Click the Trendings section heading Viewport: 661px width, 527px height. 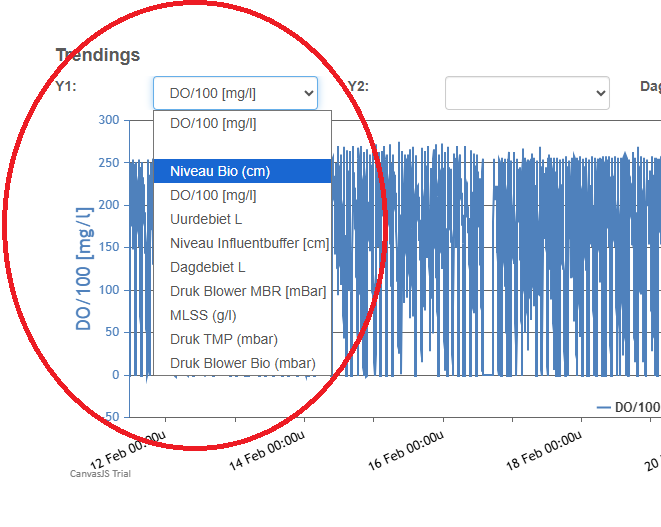click(x=98, y=55)
